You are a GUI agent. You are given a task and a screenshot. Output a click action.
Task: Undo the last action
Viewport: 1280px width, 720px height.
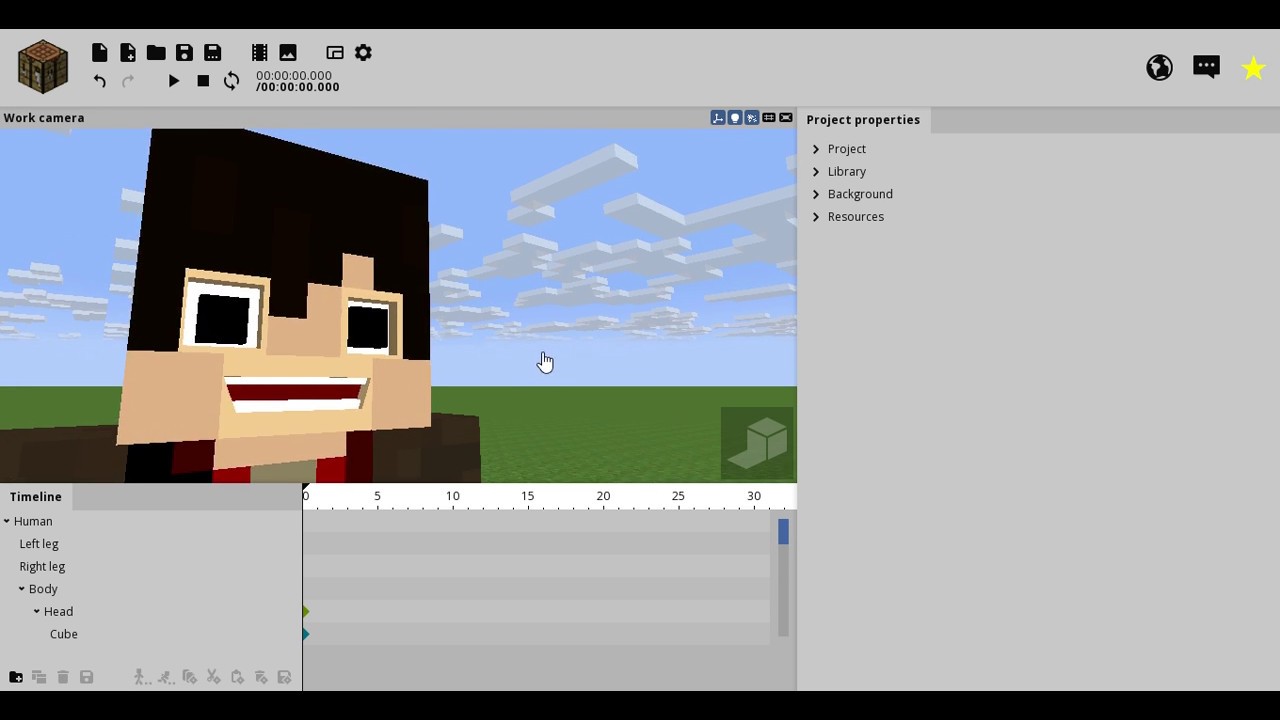(99, 81)
